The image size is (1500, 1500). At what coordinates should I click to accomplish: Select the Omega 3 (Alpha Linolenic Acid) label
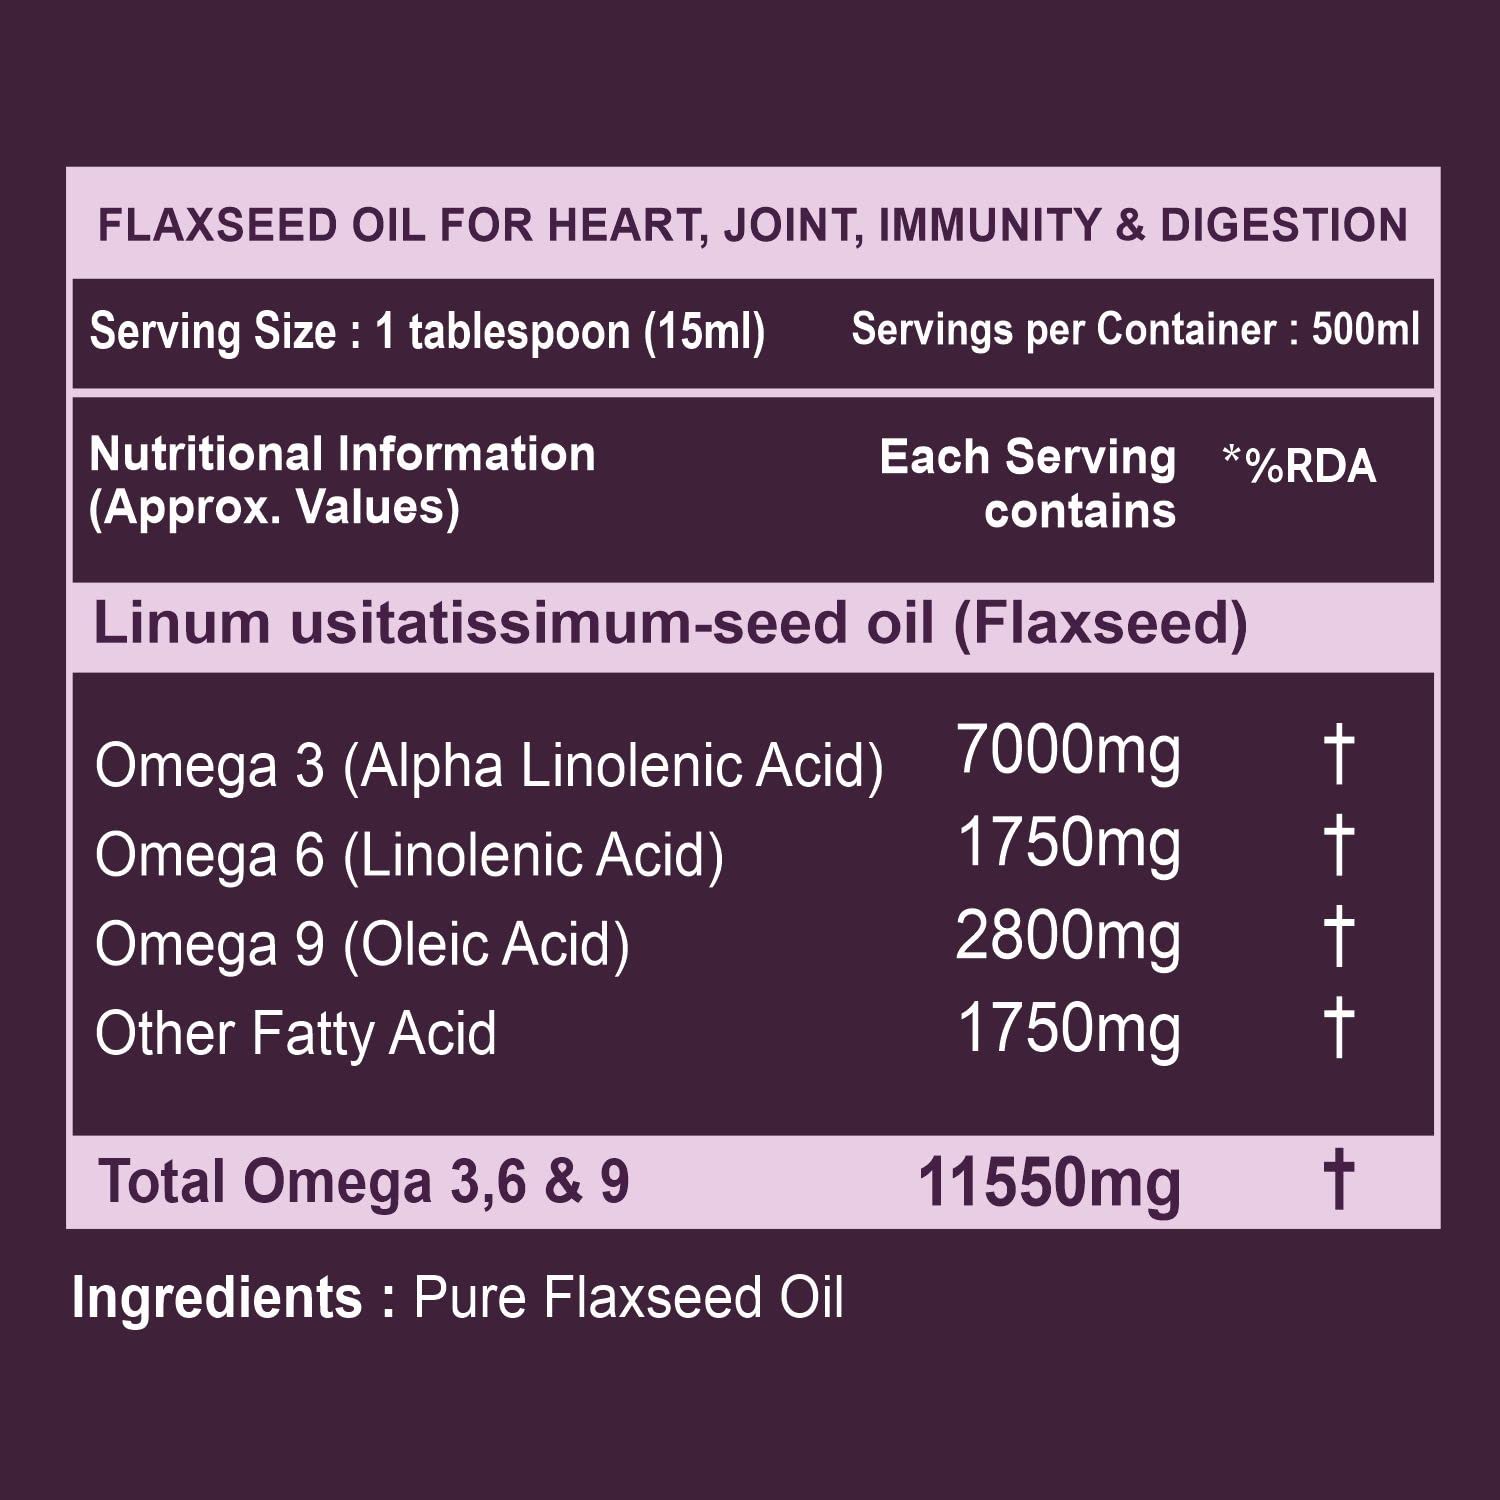point(489,766)
